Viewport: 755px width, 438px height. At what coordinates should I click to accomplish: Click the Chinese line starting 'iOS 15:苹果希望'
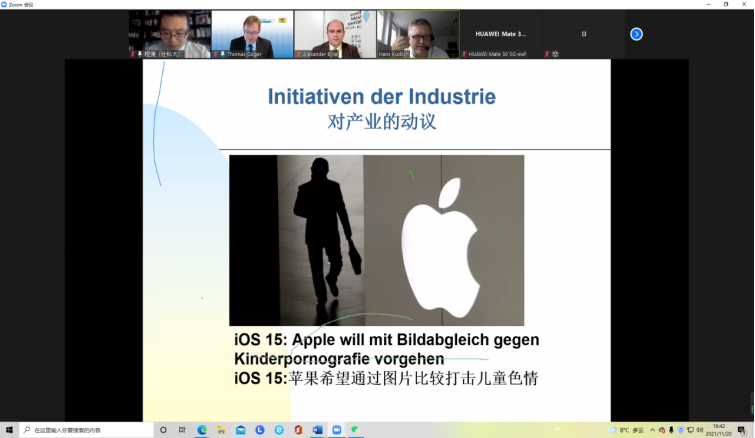click(386, 378)
